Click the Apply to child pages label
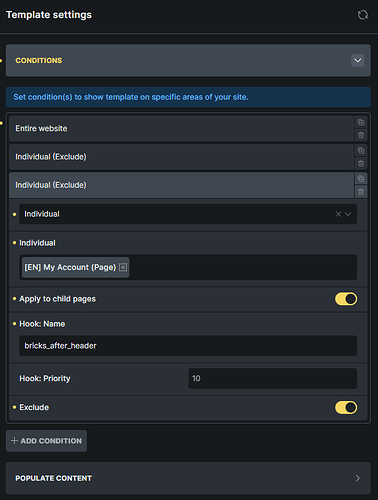 [57, 299]
